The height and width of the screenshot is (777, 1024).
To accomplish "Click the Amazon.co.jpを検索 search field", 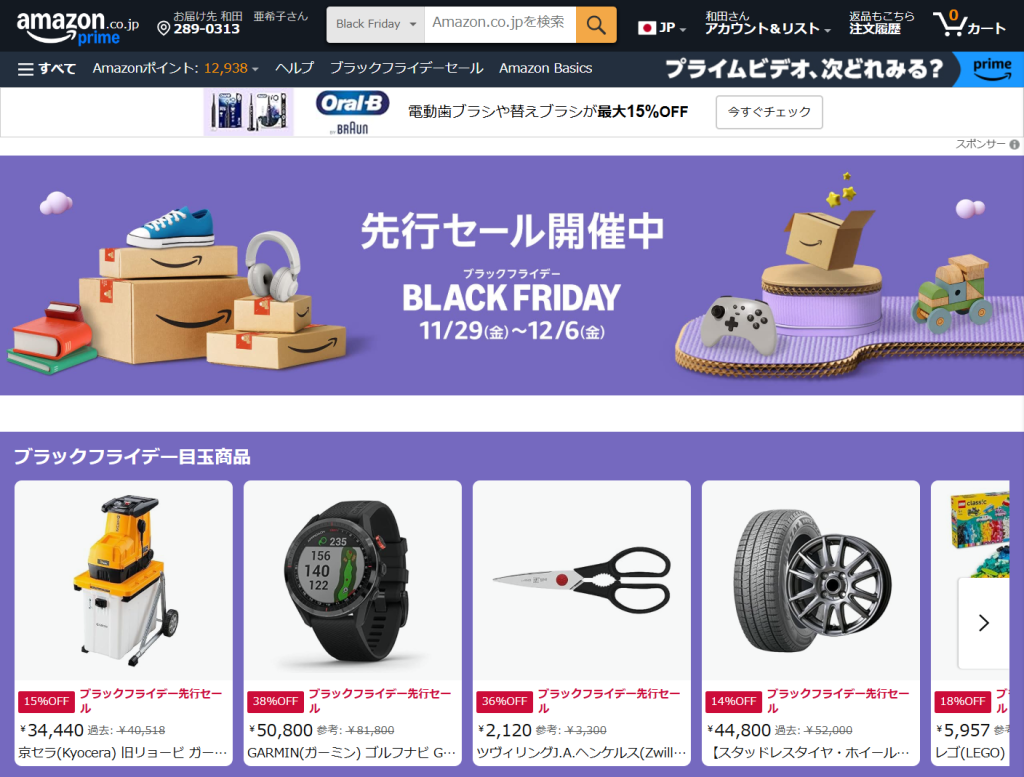I will click(500, 25).
